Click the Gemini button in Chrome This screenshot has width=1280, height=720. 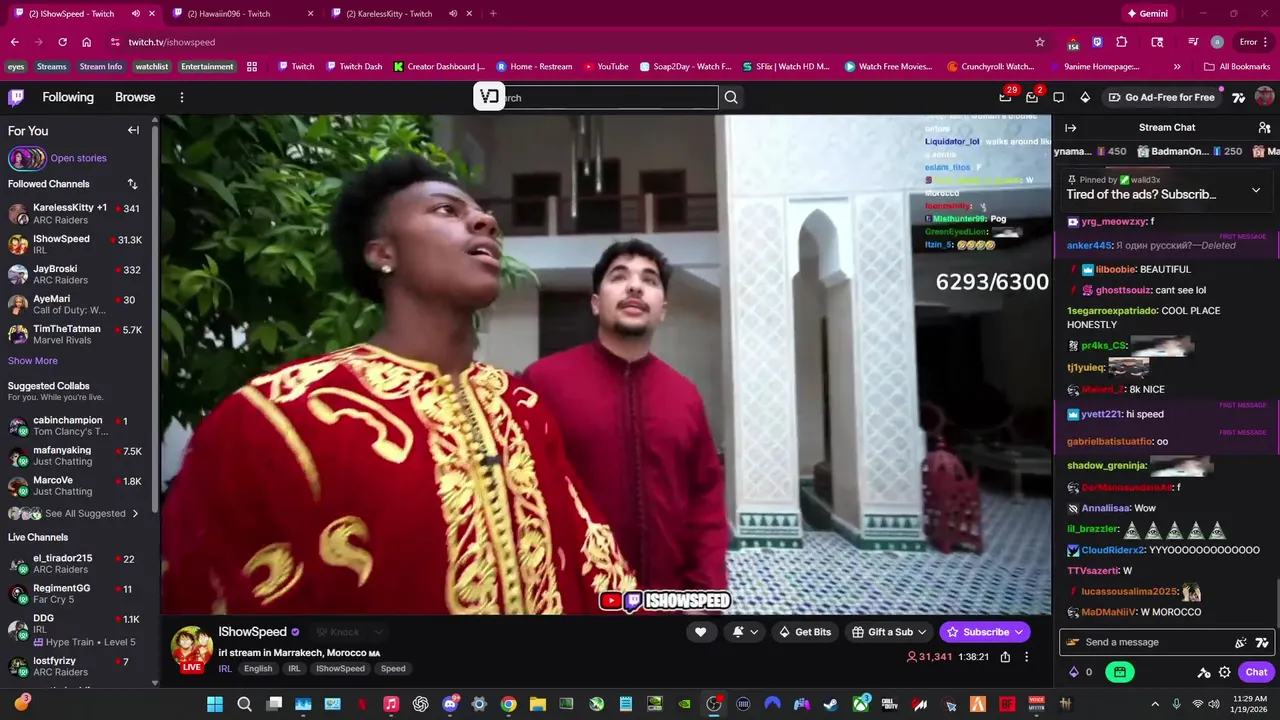point(1147,13)
